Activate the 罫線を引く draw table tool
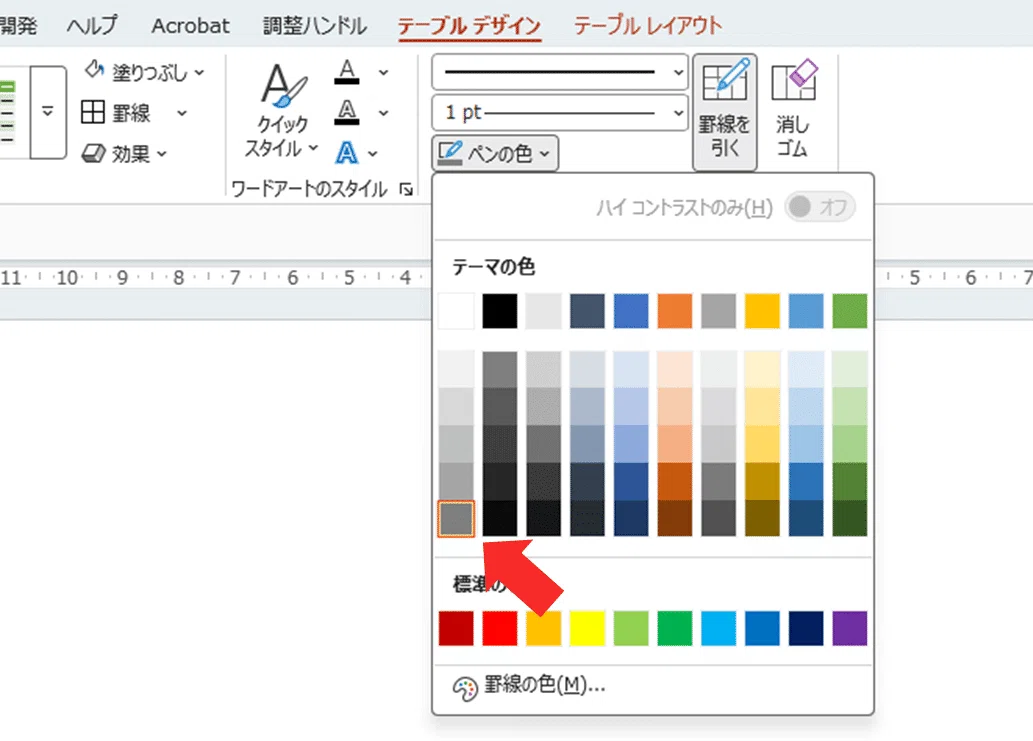The image size is (1033, 741). click(x=725, y=112)
